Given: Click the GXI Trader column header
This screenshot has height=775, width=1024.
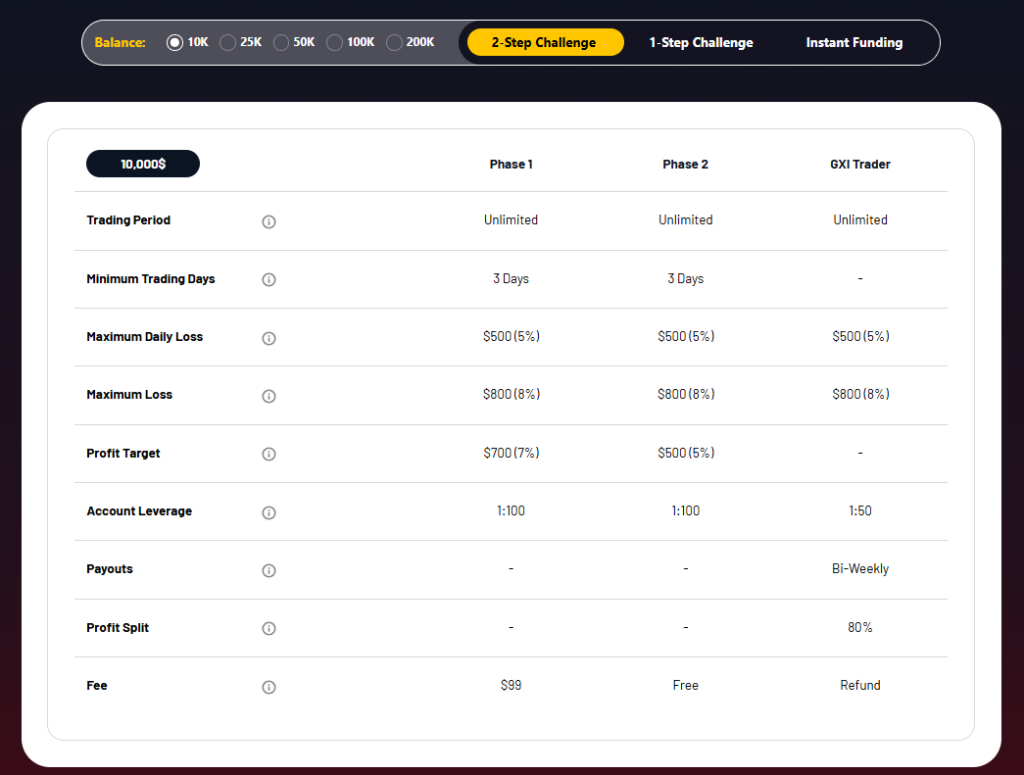Looking at the screenshot, I should 860,163.
